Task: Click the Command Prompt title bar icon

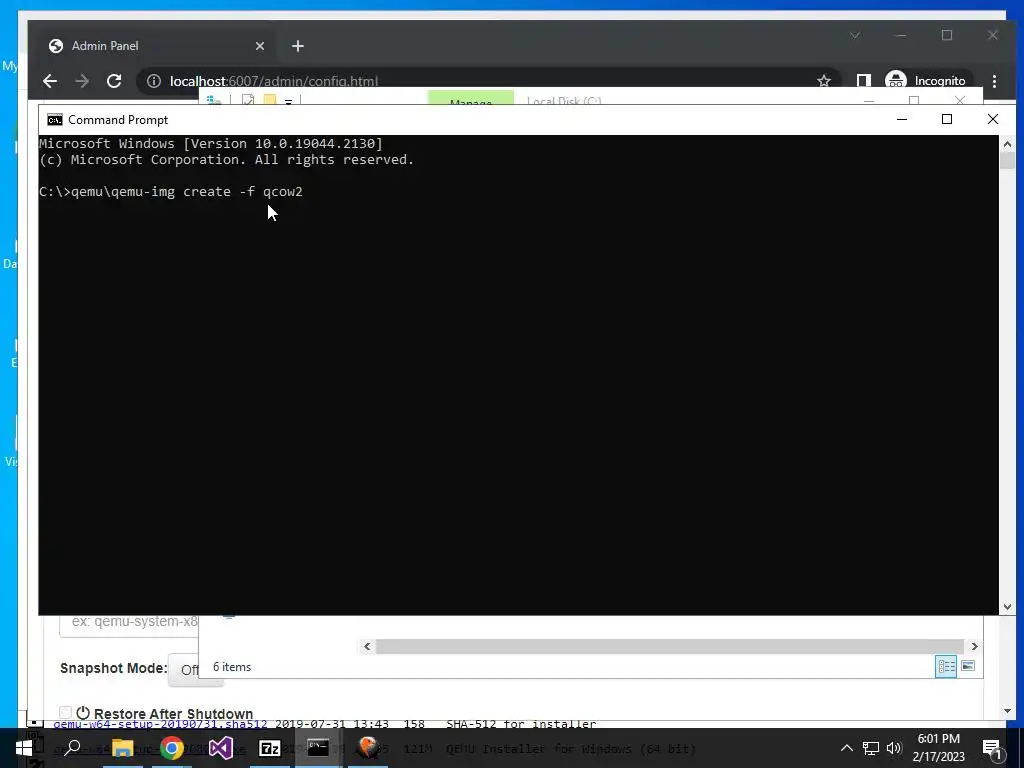Action: click(55, 120)
